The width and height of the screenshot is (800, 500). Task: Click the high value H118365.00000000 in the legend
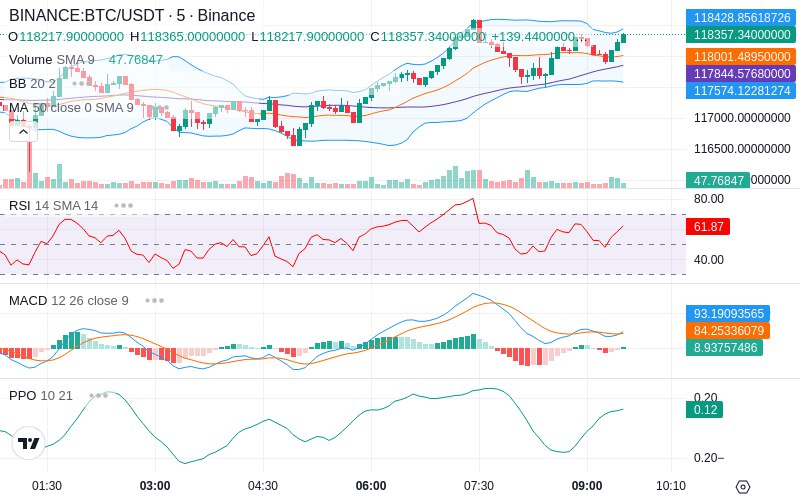click(x=187, y=37)
